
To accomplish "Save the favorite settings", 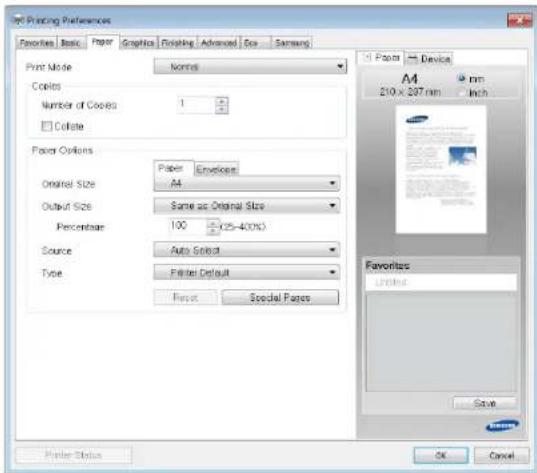I will pyautogui.click(x=484, y=403).
